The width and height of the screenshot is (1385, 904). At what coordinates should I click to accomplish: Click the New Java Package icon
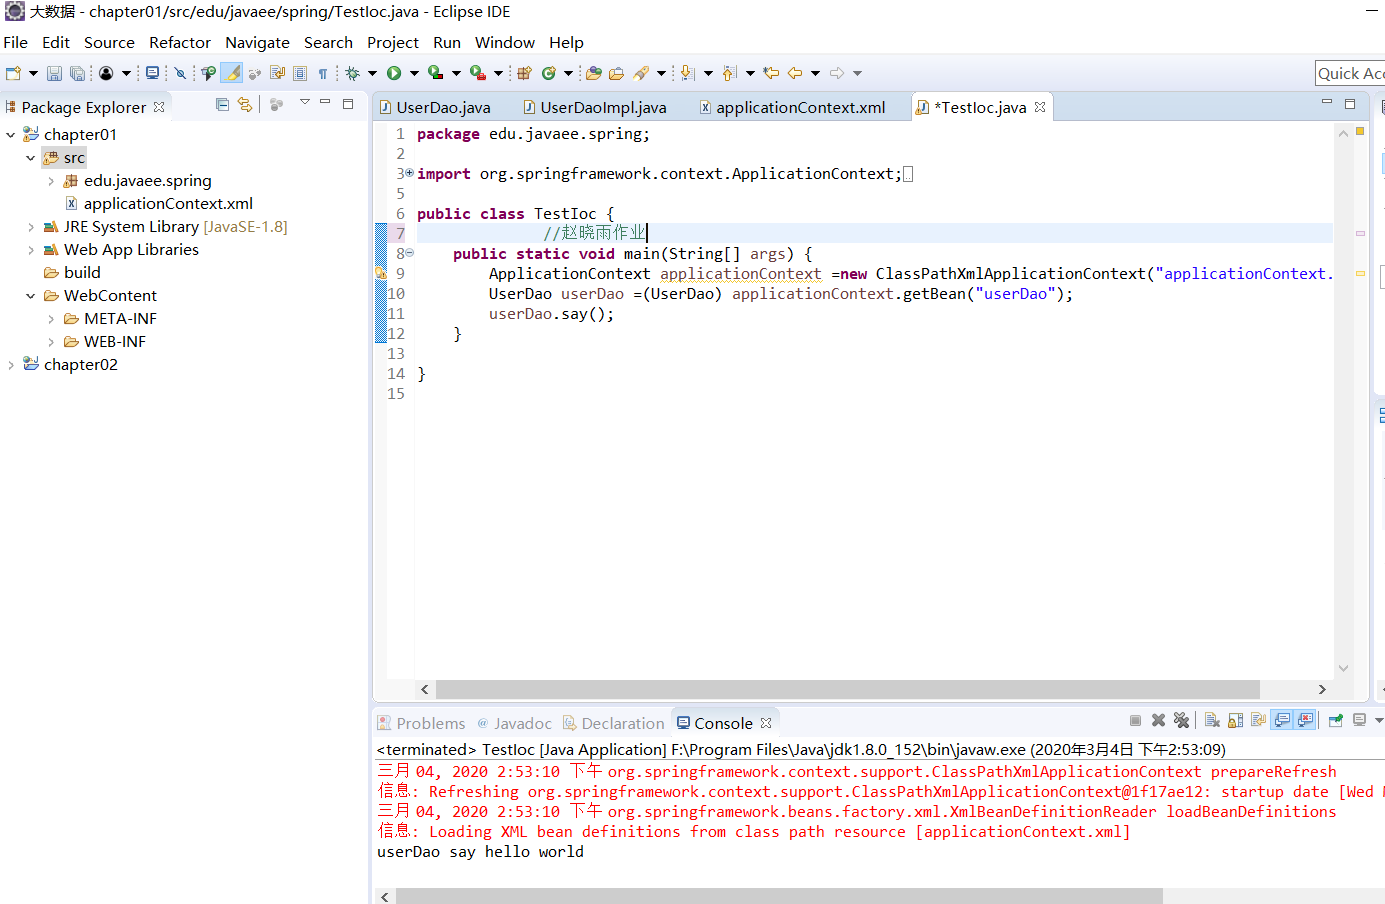tap(524, 73)
